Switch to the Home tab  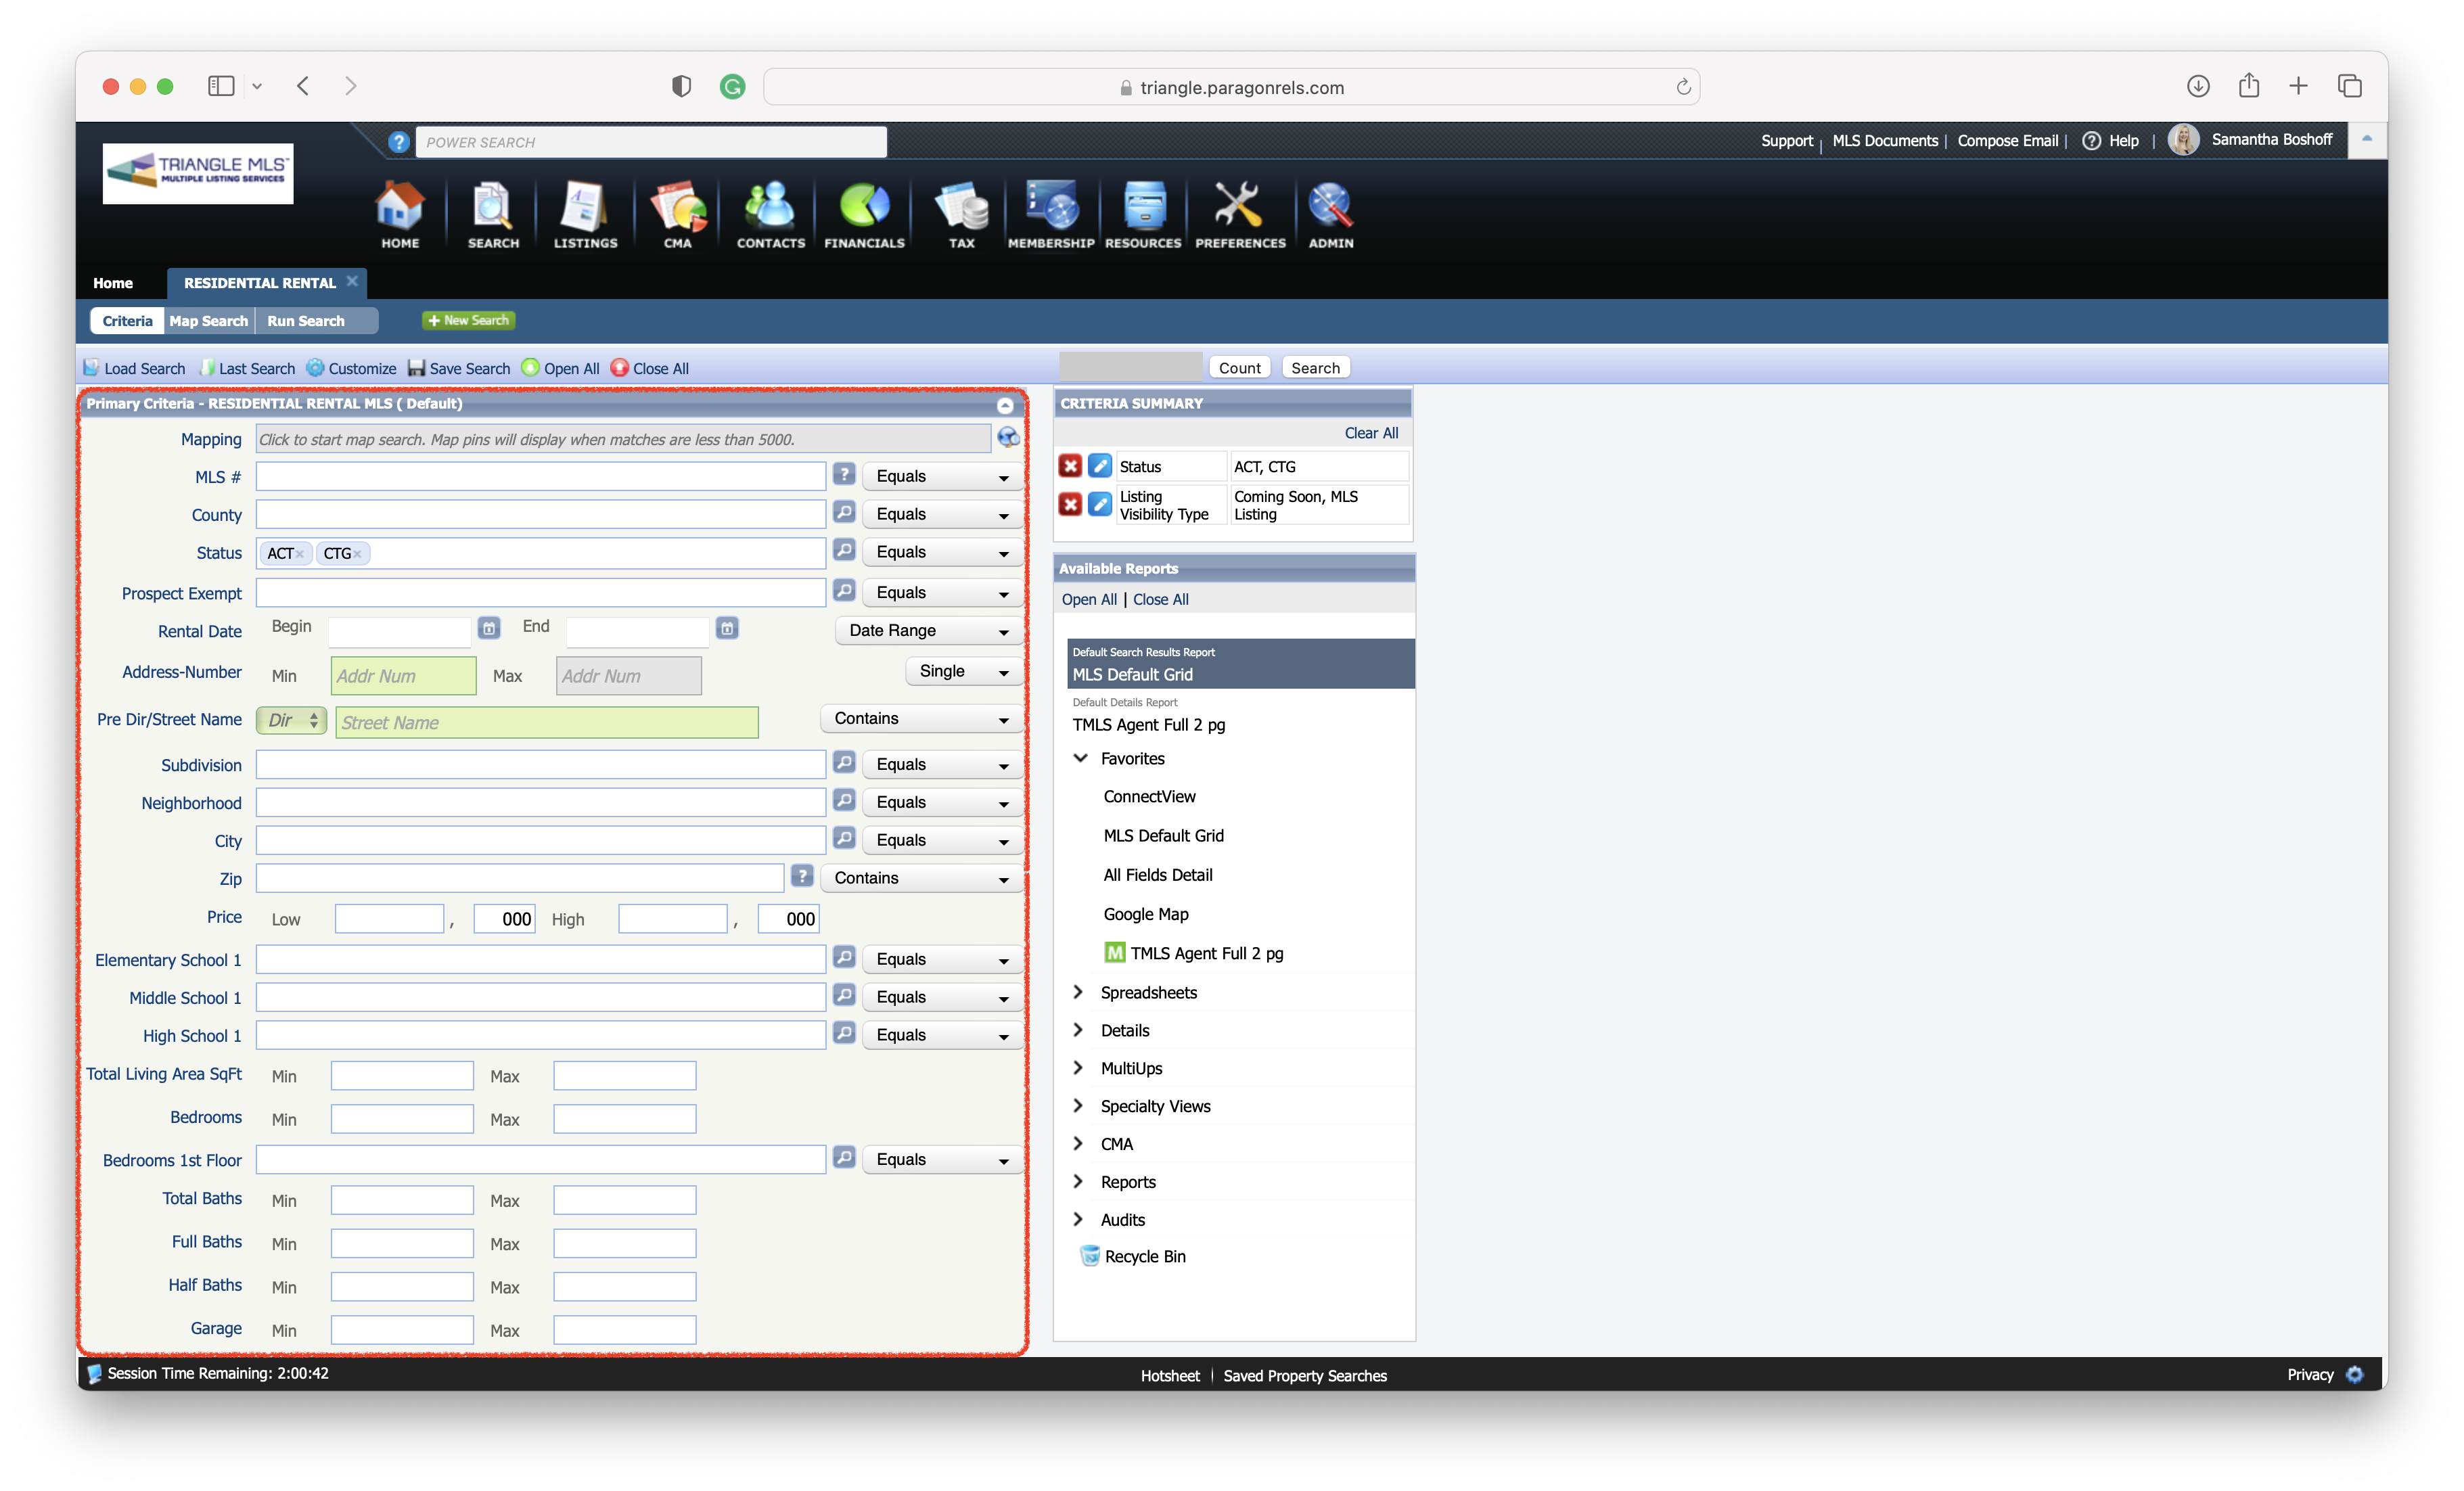tap(113, 283)
